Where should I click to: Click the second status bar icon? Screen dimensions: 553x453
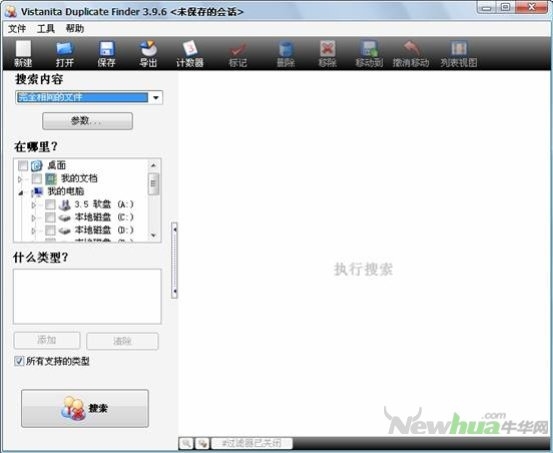(x=202, y=443)
